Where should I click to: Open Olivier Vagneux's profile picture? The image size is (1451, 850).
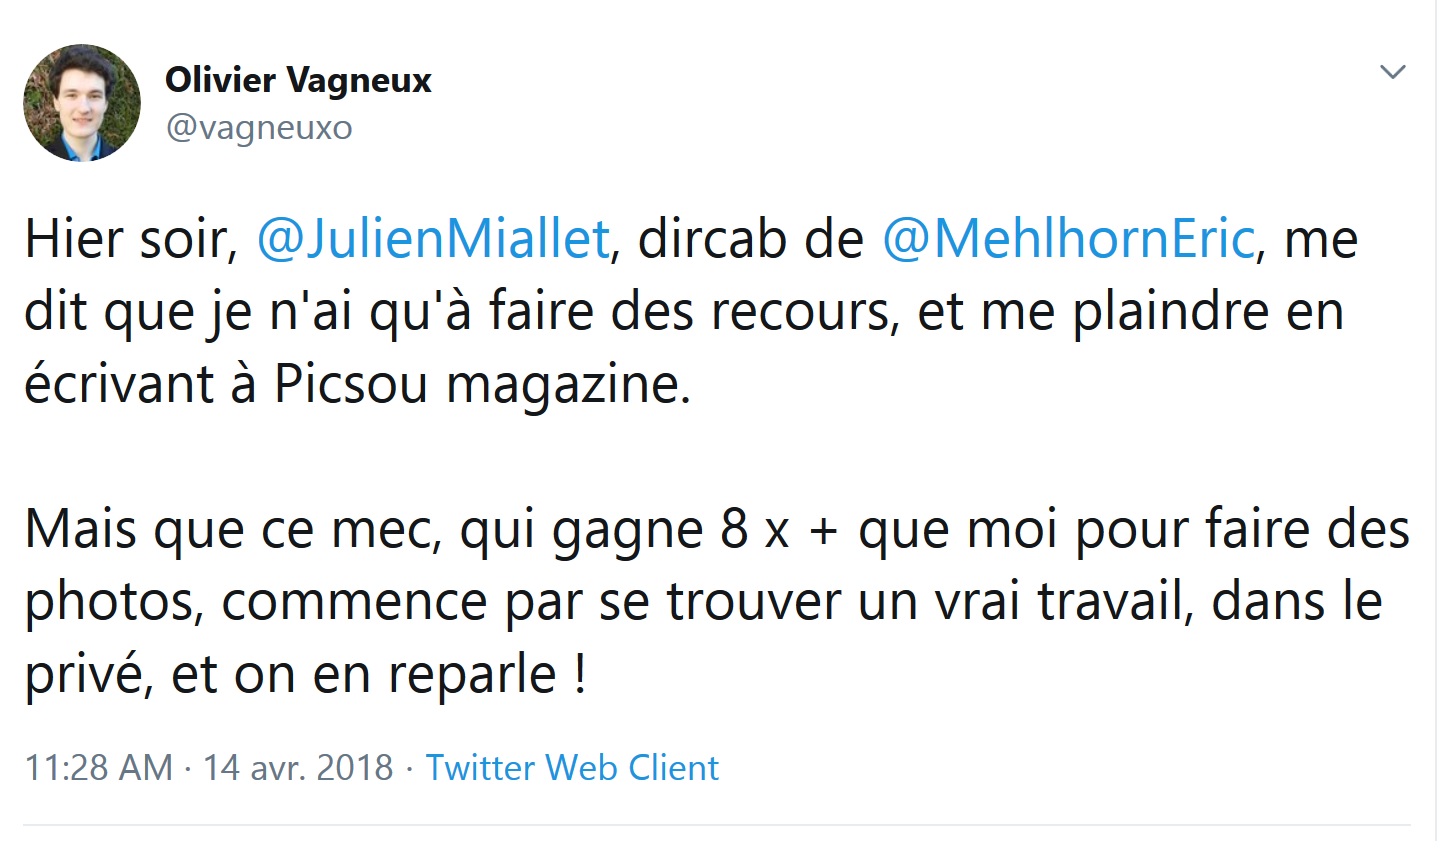tap(82, 103)
